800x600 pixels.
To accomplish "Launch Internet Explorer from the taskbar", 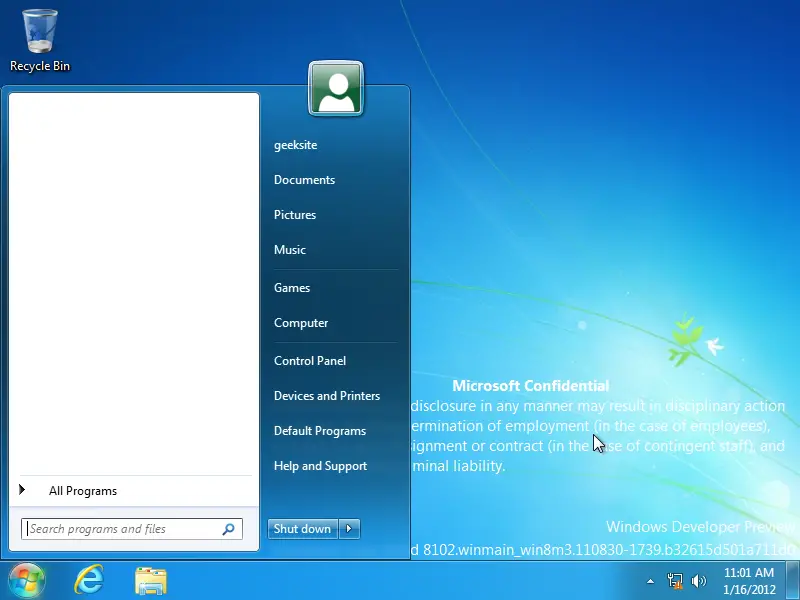I will click(89, 580).
